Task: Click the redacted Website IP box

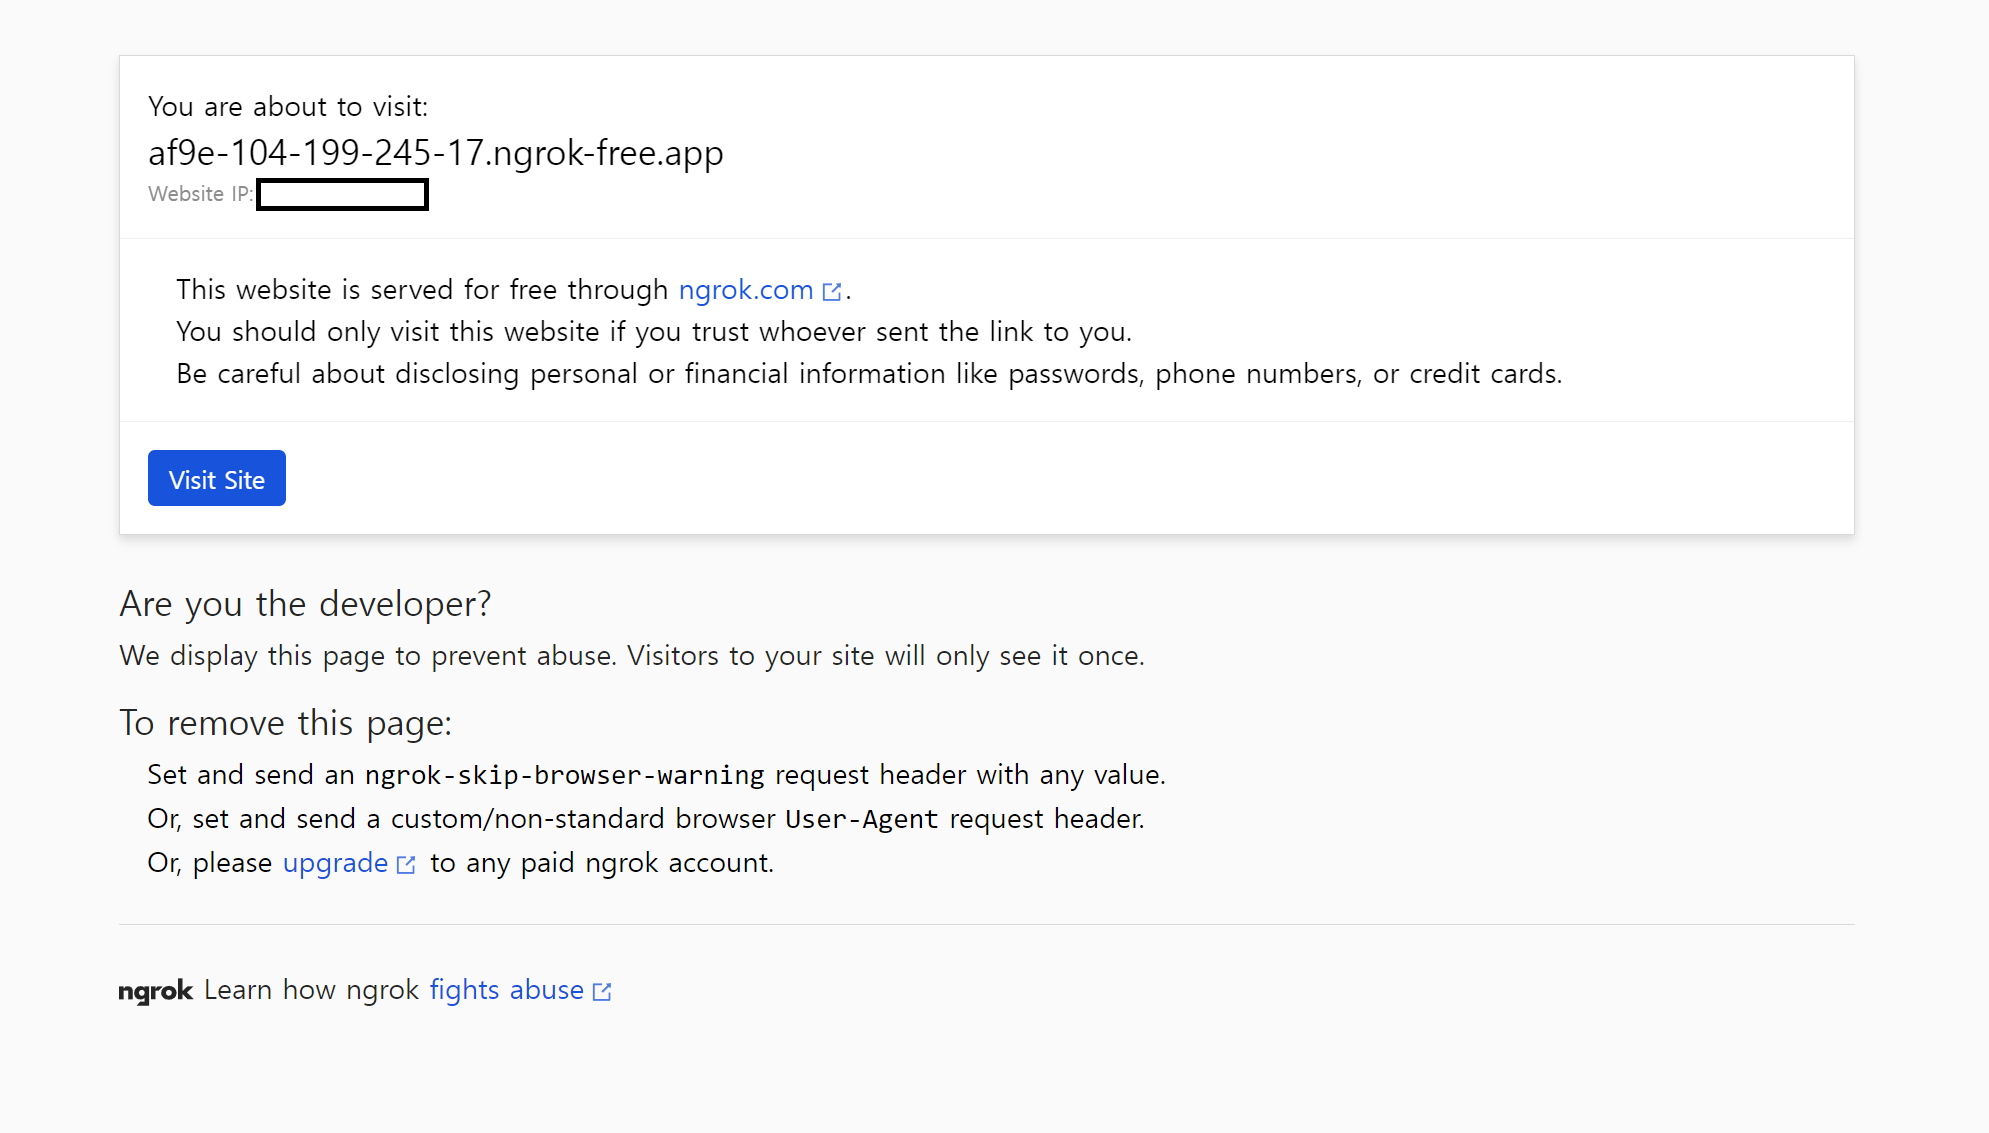Action: click(x=342, y=194)
